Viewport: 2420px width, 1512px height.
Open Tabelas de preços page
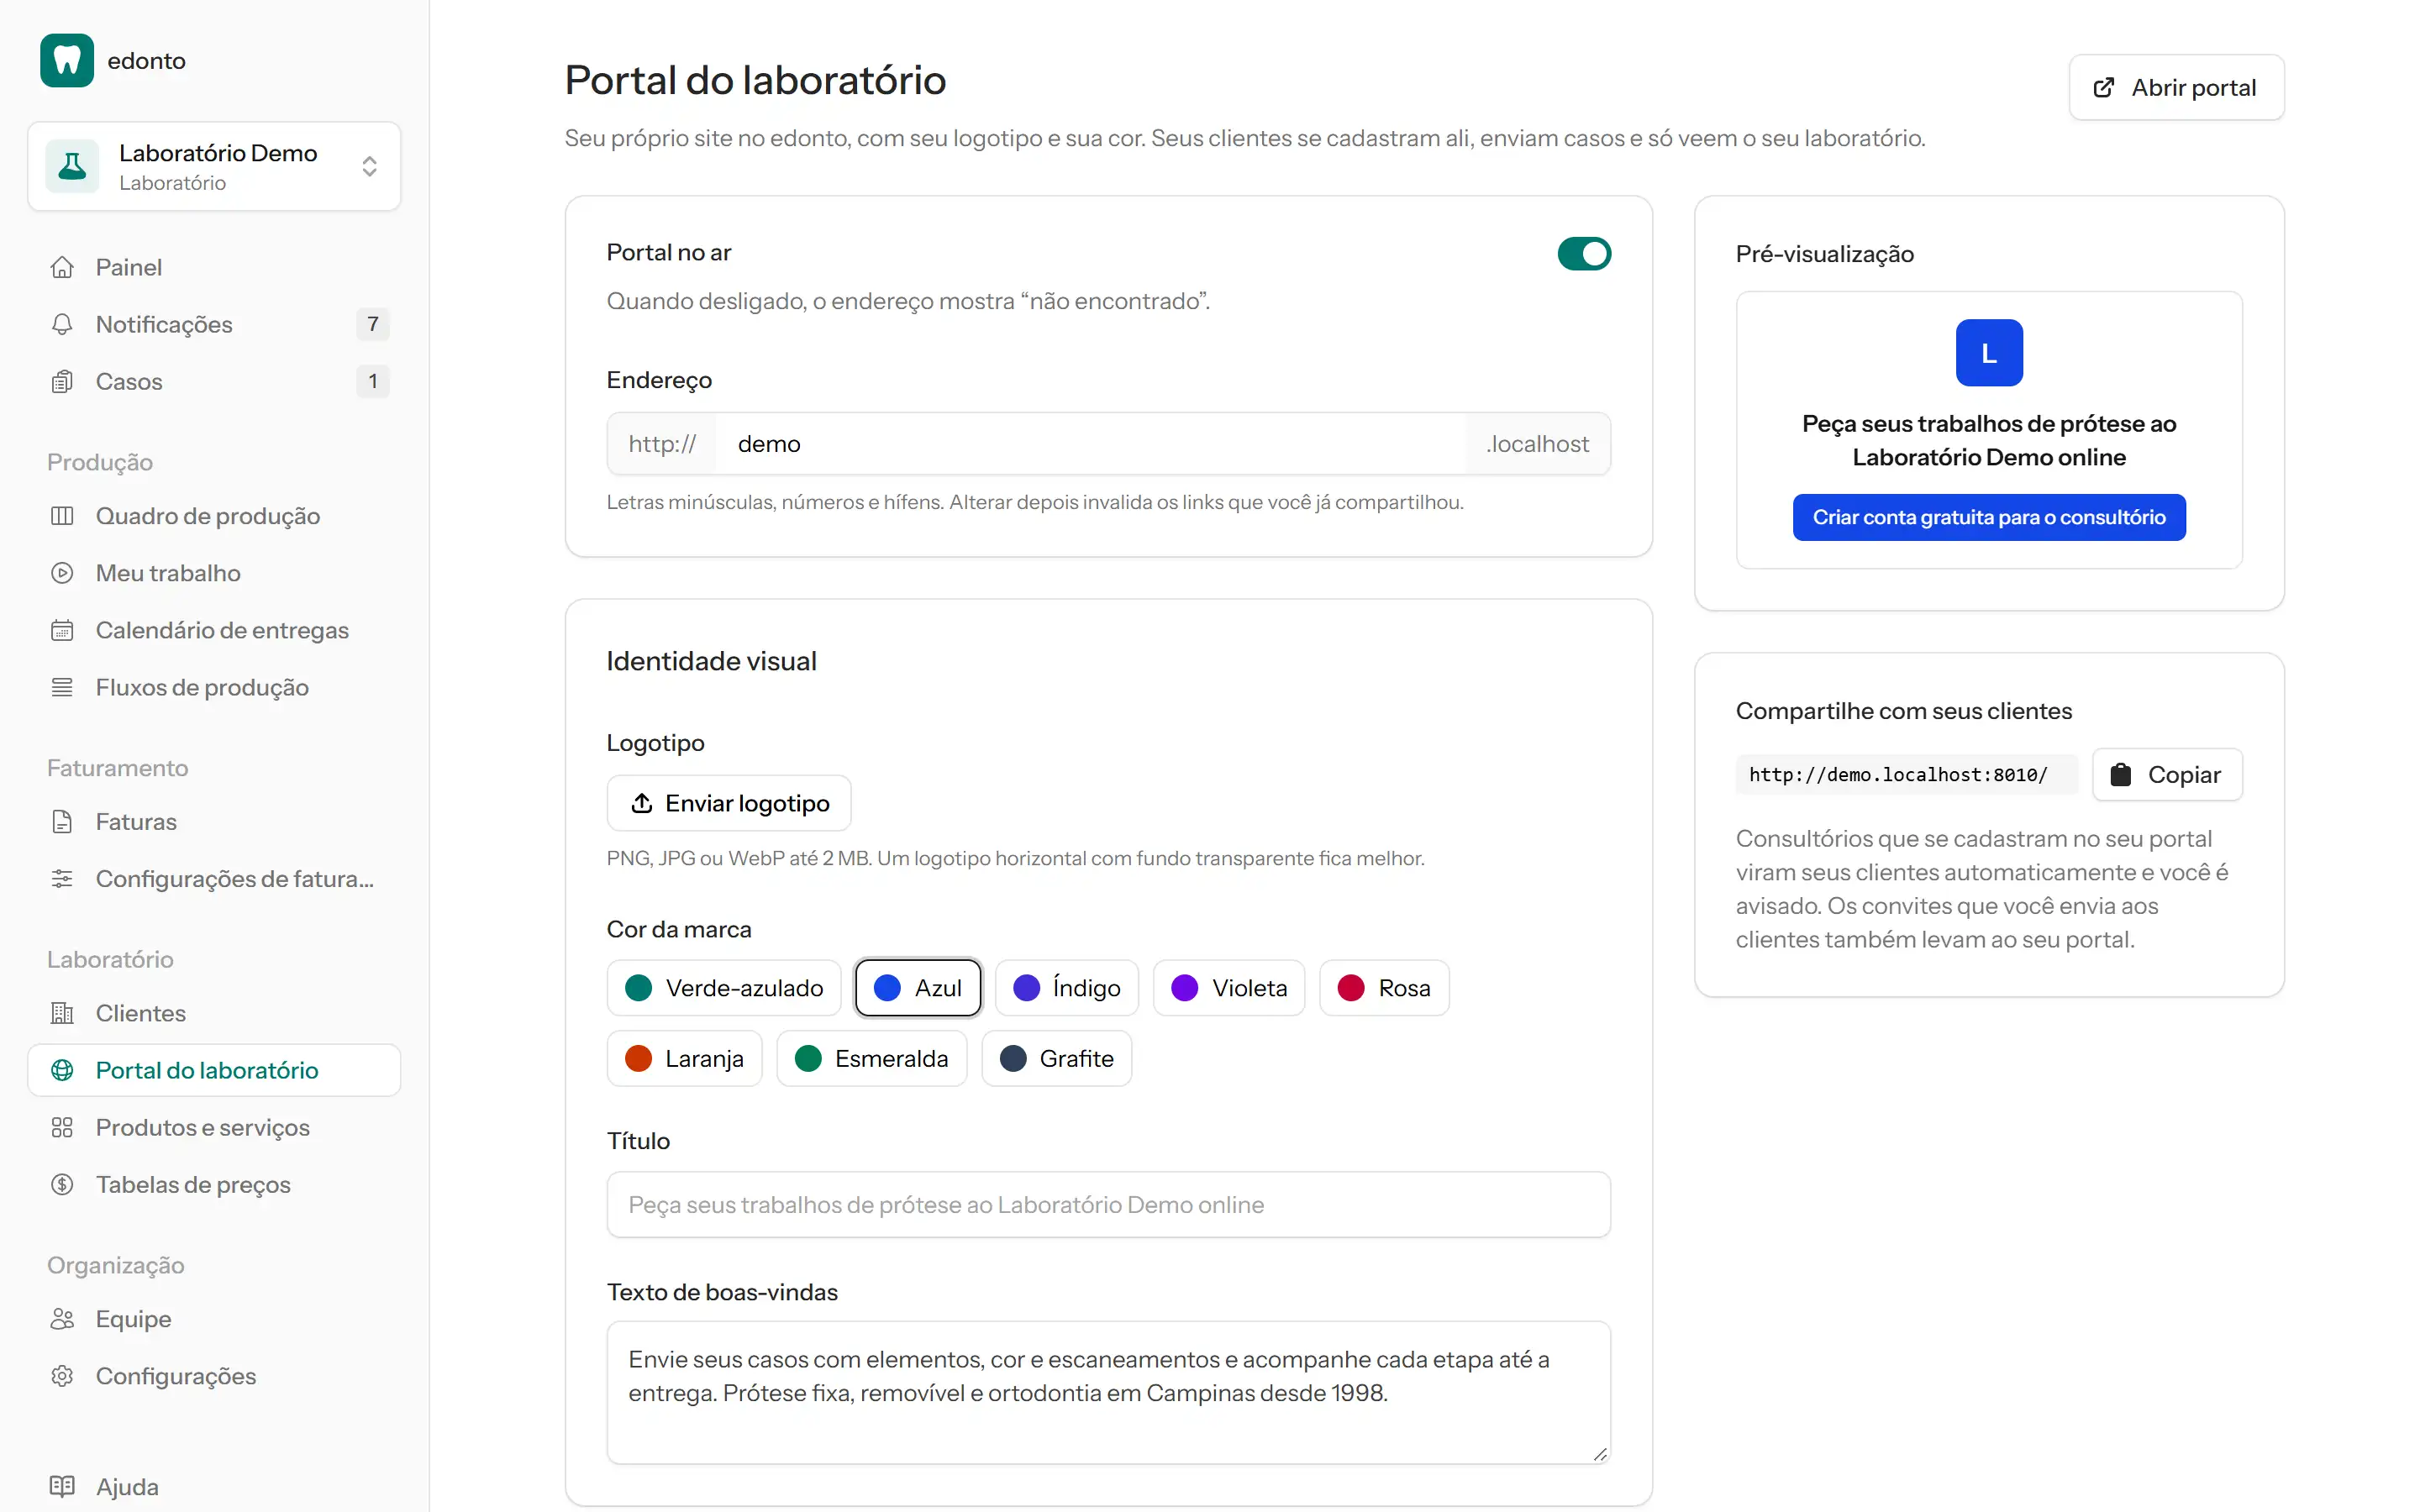point(214,1185)
